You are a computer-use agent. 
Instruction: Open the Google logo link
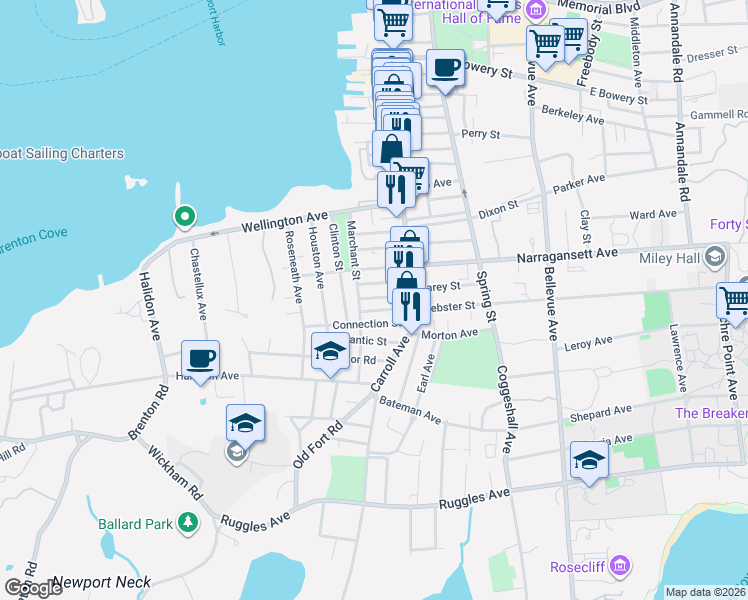pos(33,588)
